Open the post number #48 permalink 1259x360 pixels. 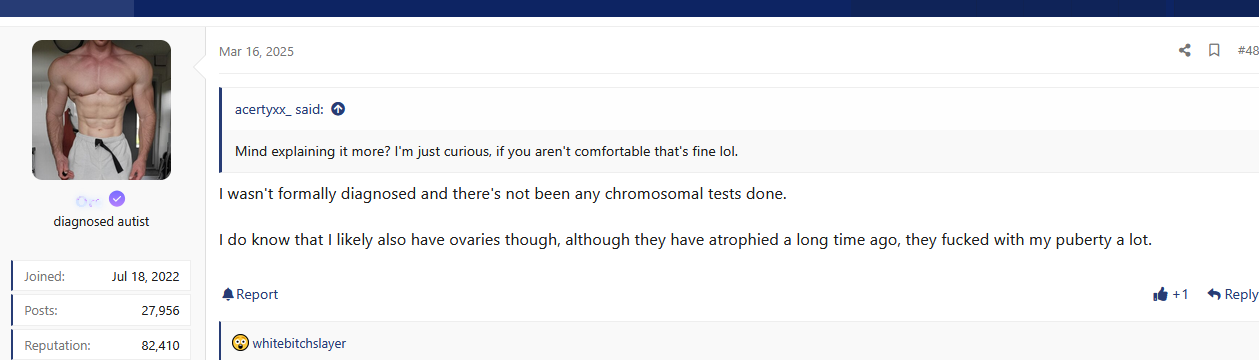click(1247, 50)
